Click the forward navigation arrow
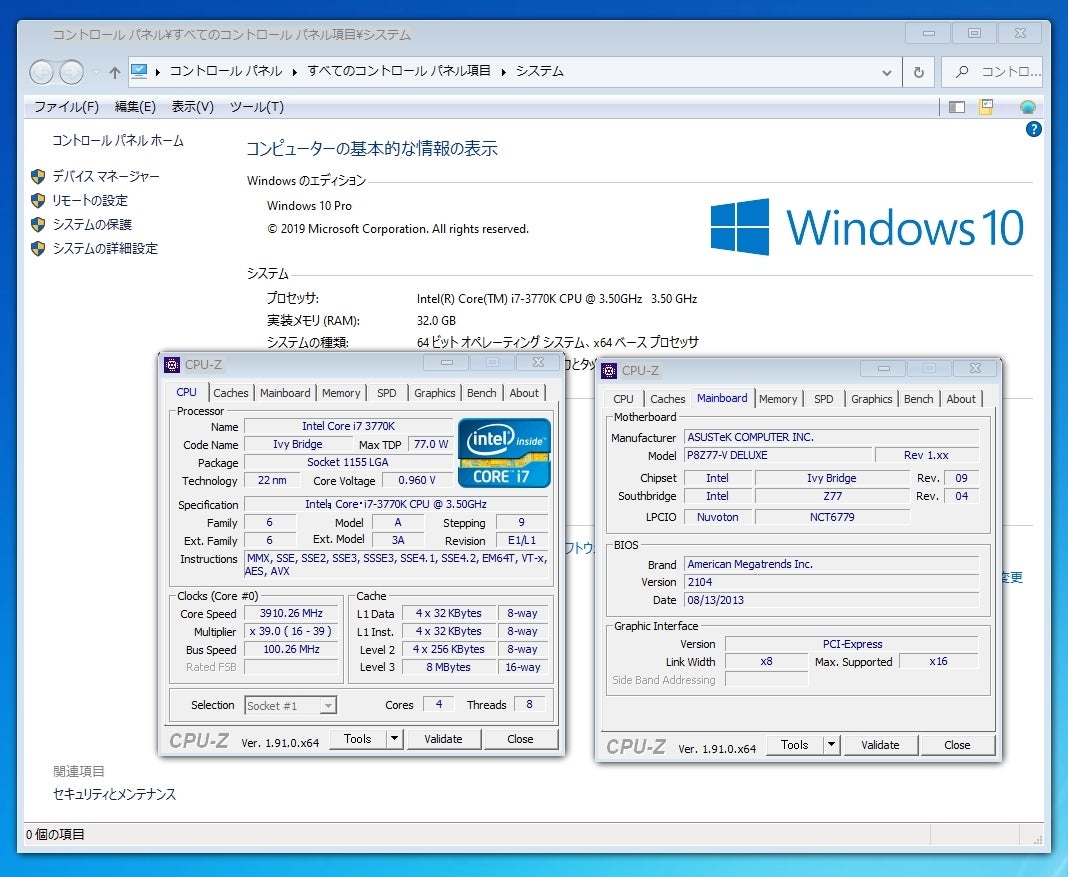This screenshot has height=877, width=1068. pos(72,71)
